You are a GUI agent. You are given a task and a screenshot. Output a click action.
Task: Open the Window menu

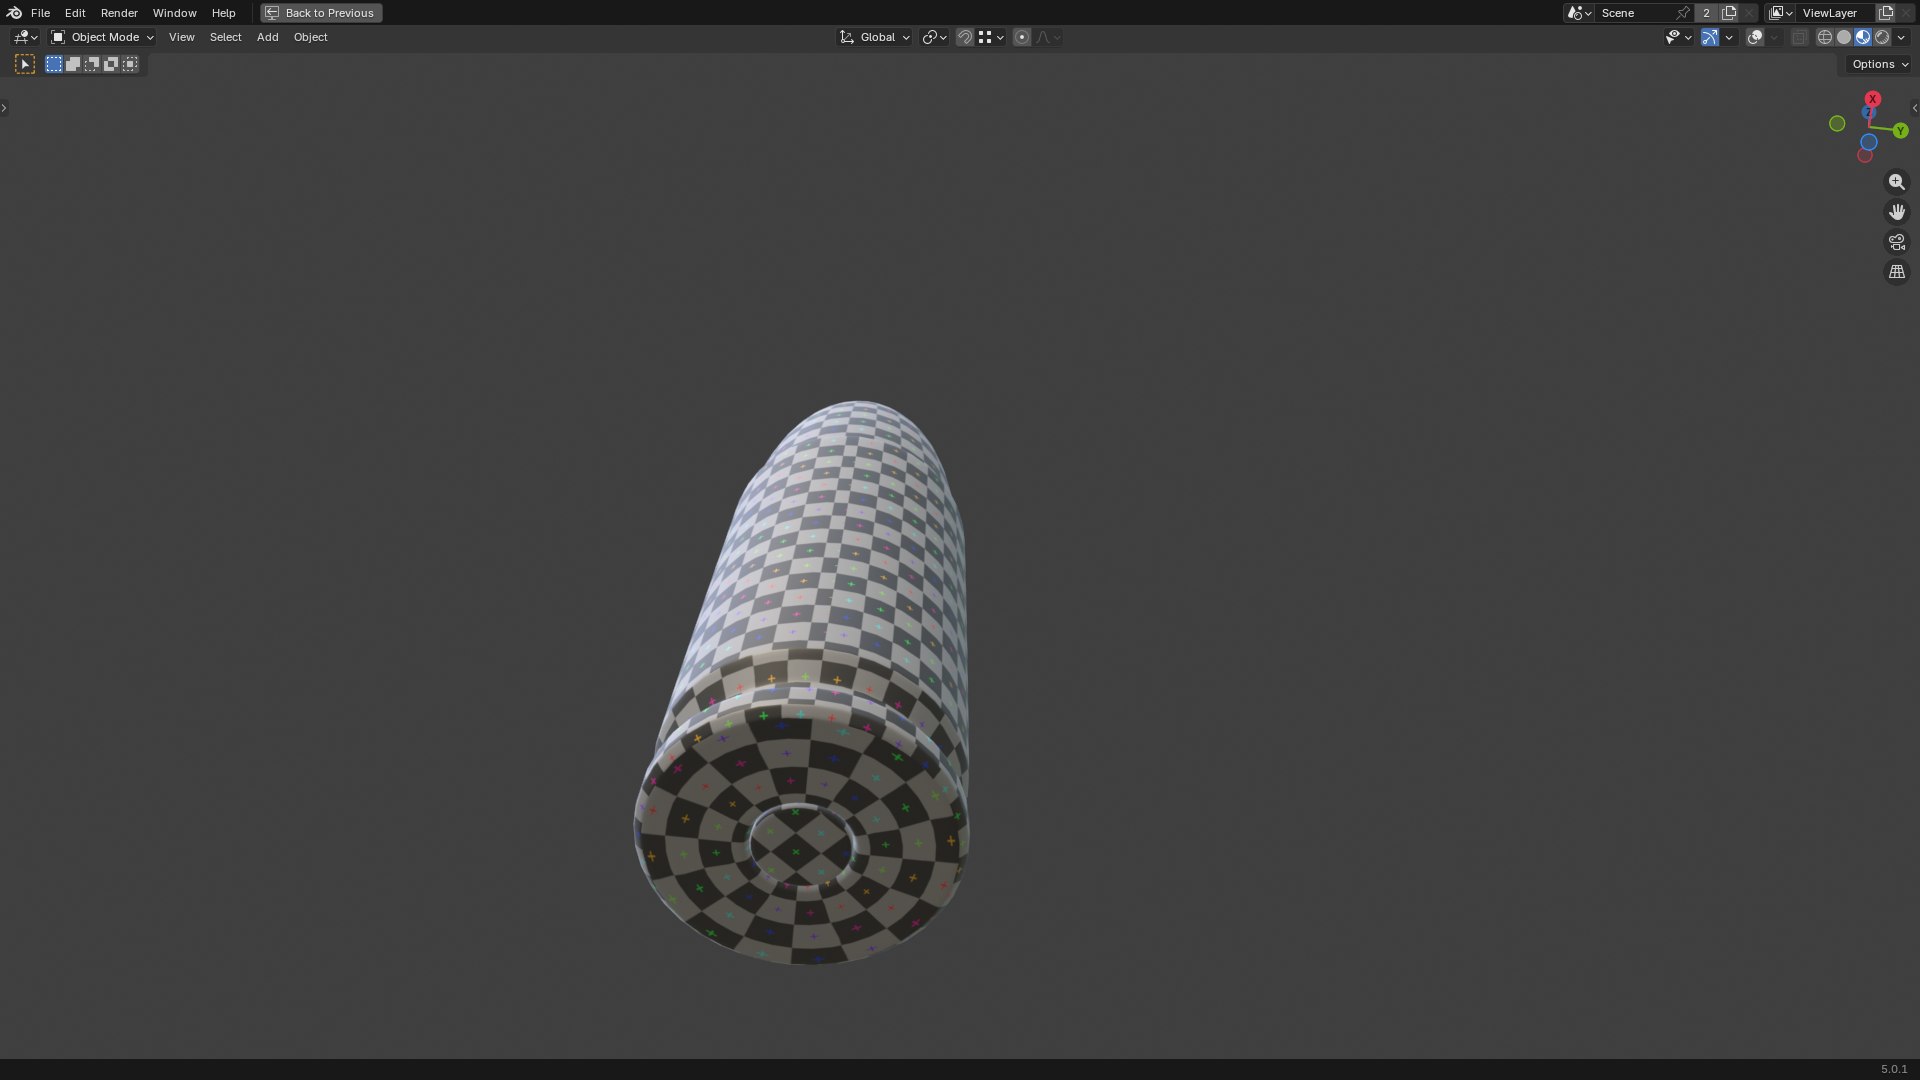(174, 13)
